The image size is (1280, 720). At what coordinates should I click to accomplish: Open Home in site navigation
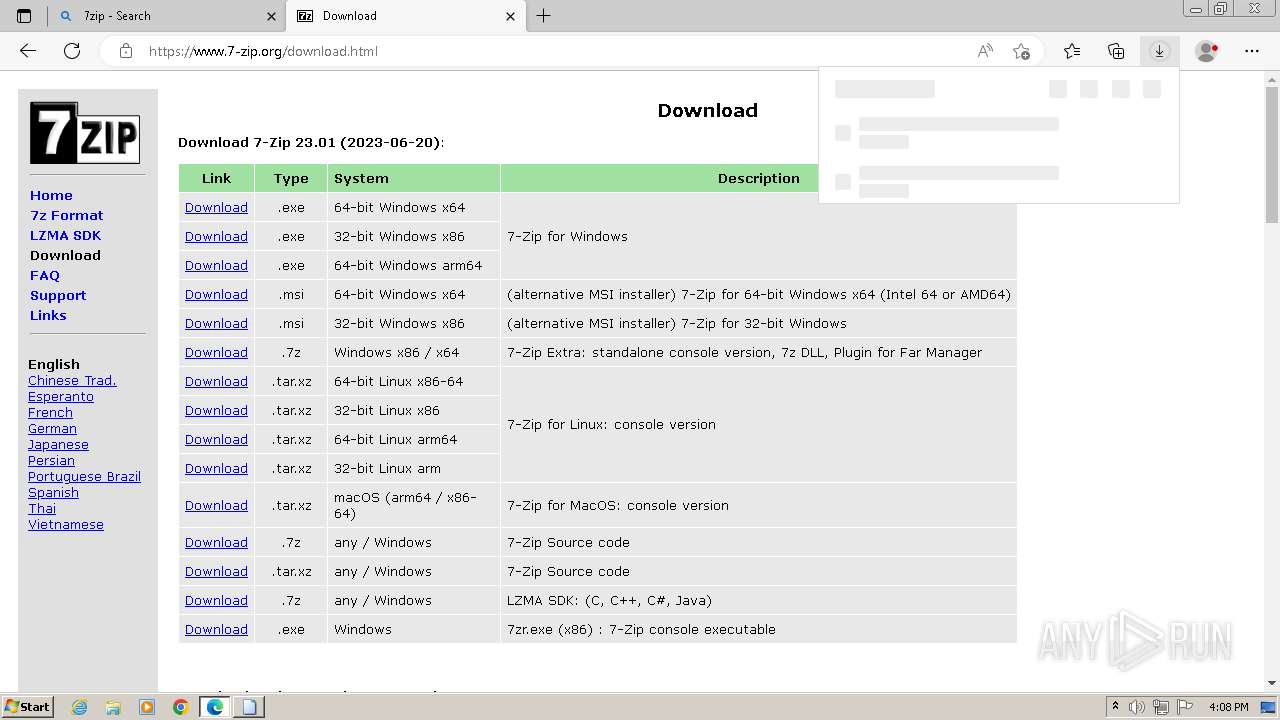[x=51, y=195]
